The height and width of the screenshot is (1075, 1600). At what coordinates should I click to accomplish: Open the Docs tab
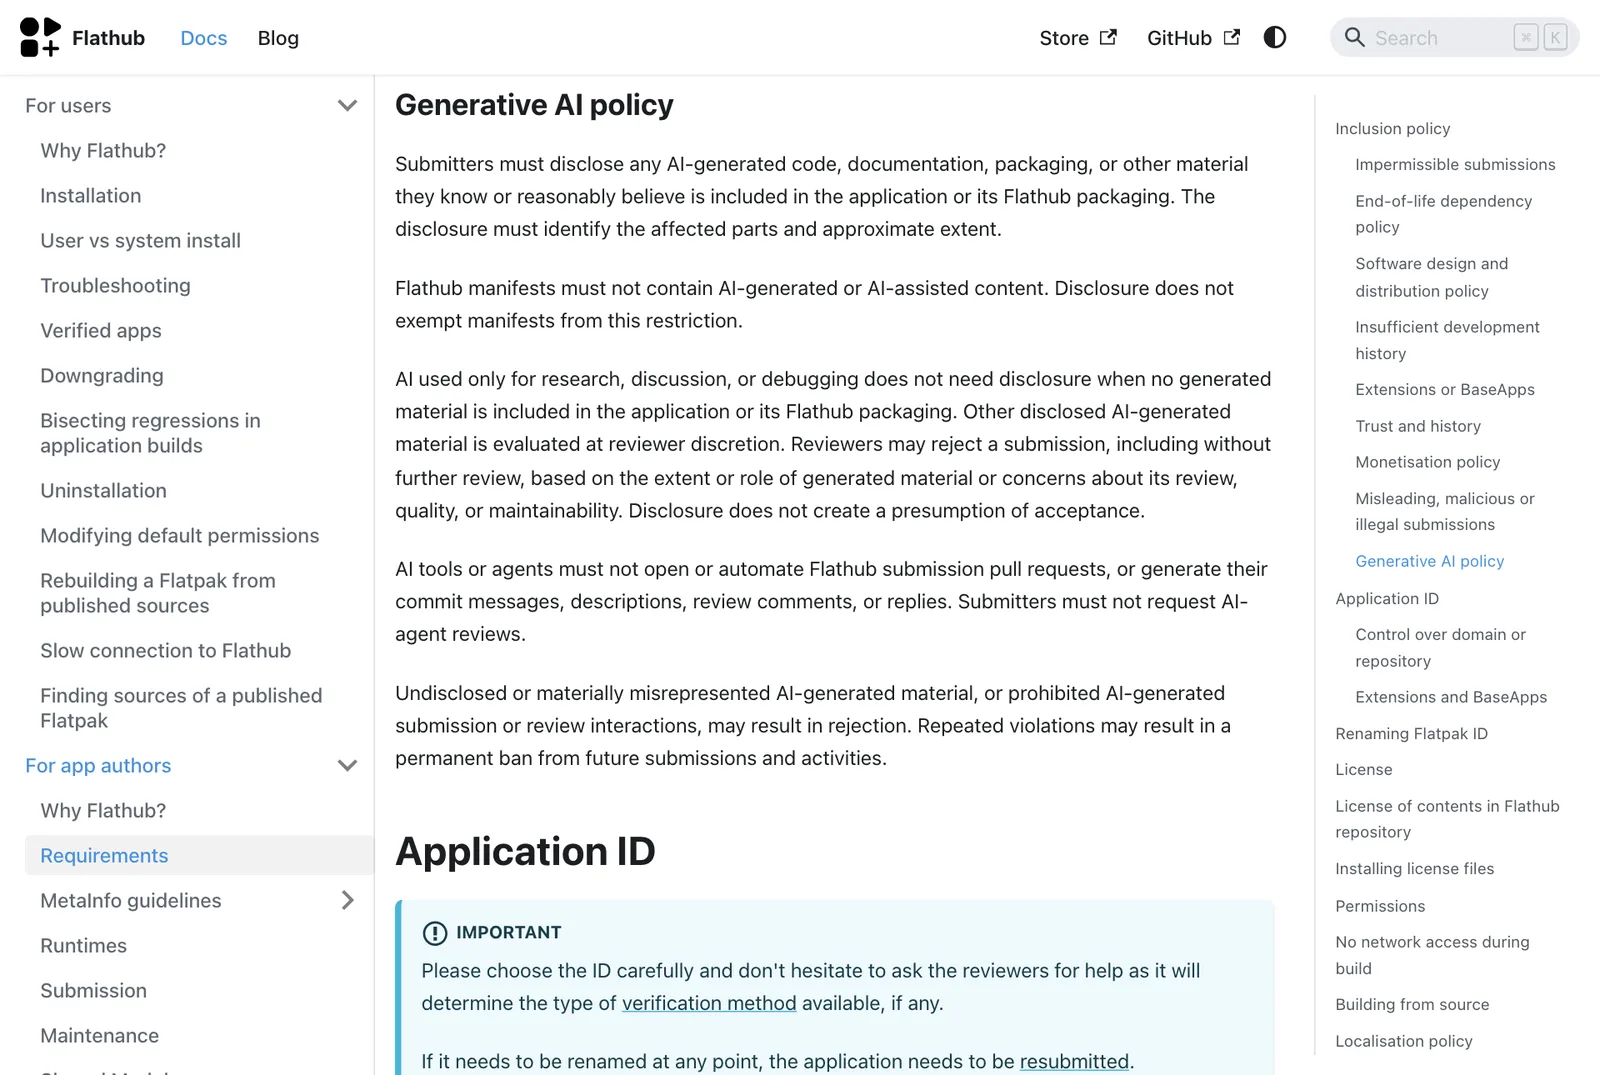click(x=204, y=38)
